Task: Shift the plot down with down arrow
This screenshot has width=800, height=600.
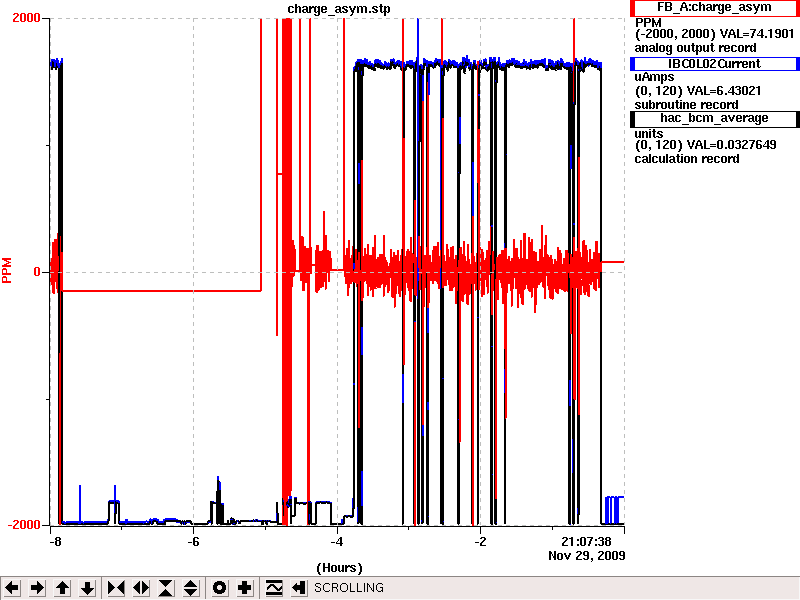Action: pyautogui.click(x=88, y=588)
